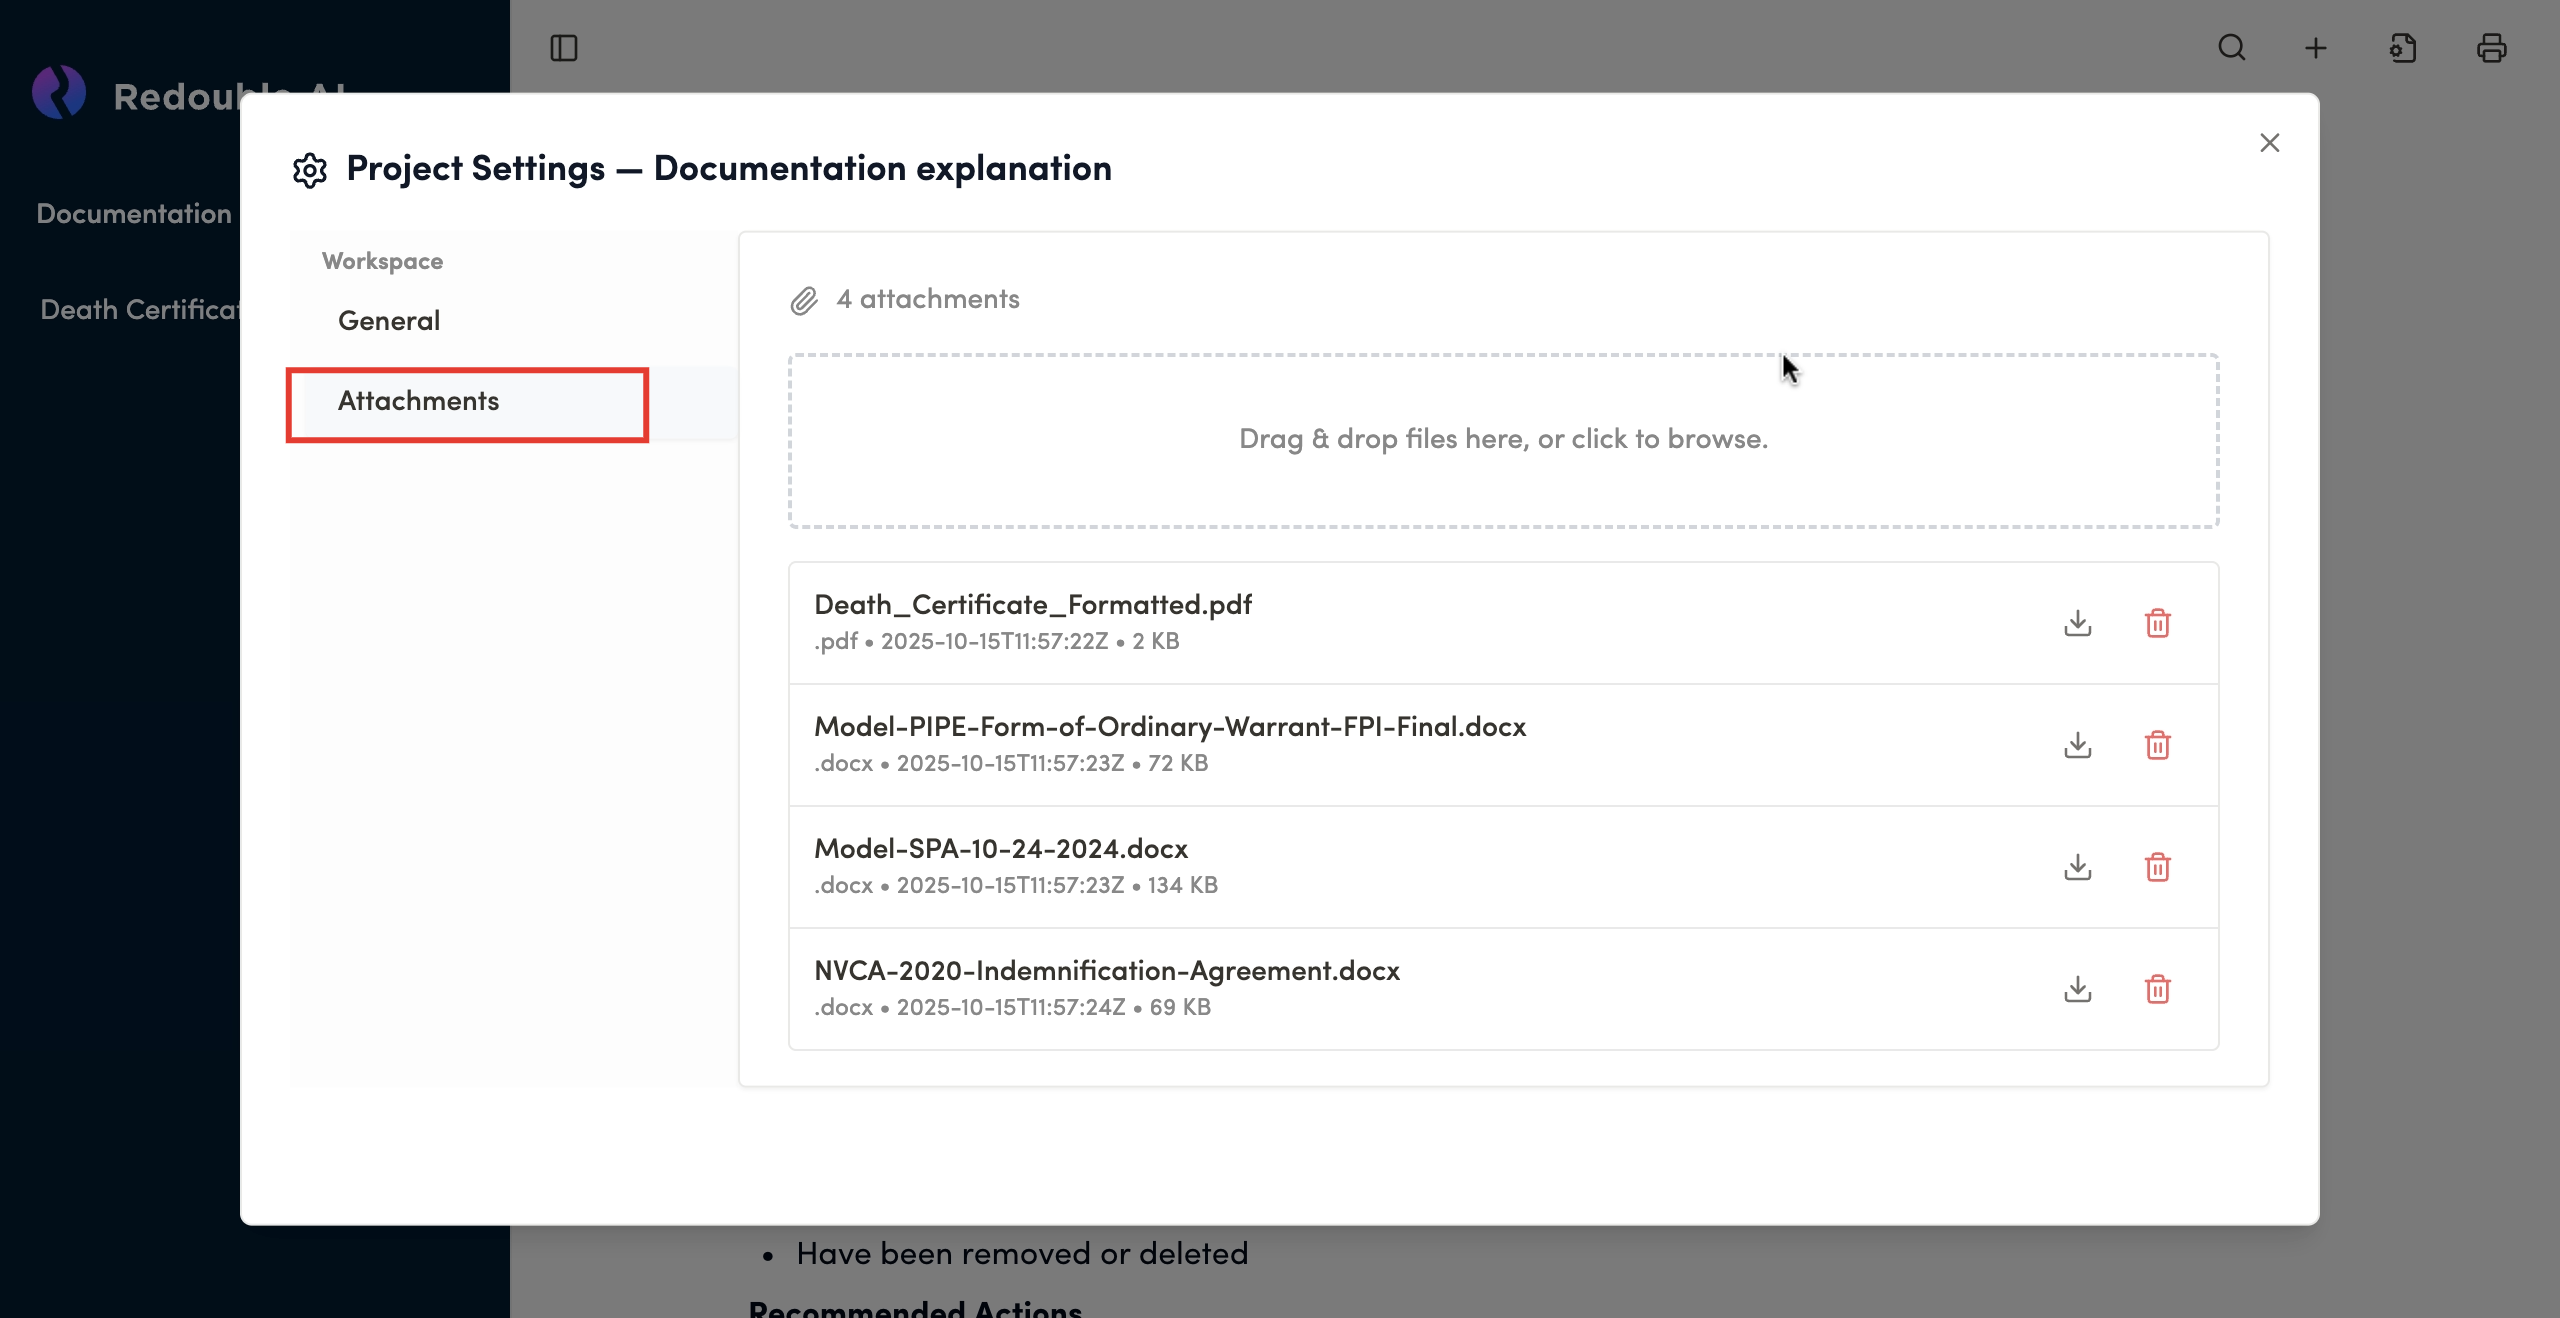
Task: Click drag & drop area to browse files
Action: [1503, 440]
